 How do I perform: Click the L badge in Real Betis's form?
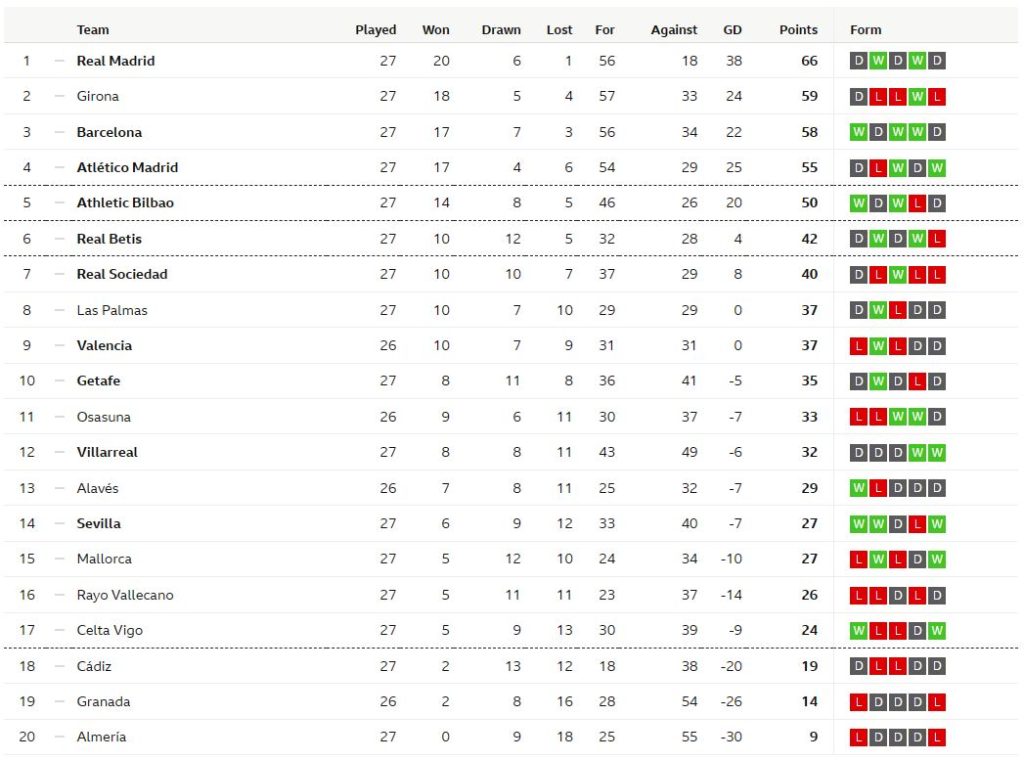937,239
